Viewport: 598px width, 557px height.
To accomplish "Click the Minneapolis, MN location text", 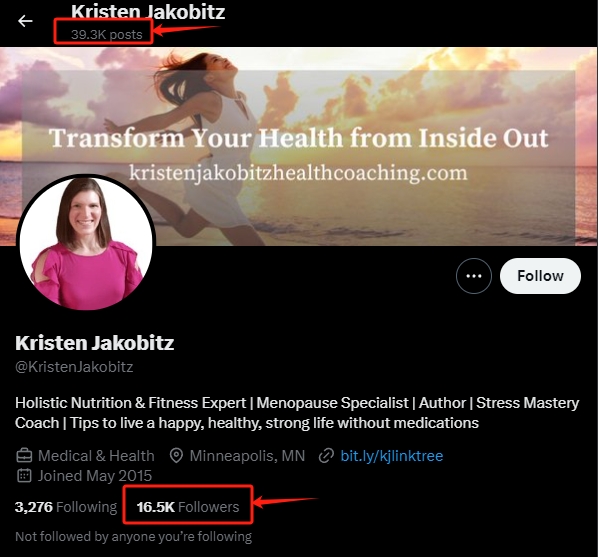I will tap(247, 456).
